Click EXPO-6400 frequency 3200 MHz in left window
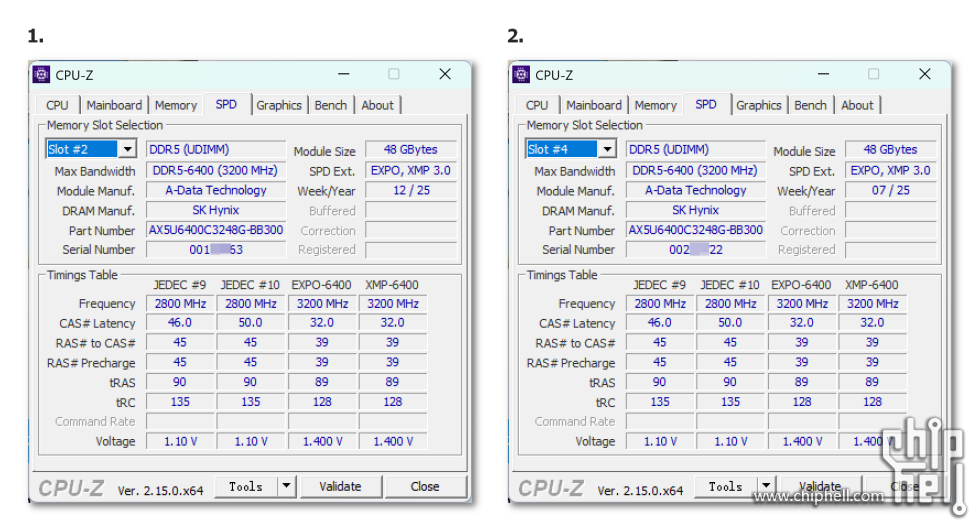 (322, 304)
